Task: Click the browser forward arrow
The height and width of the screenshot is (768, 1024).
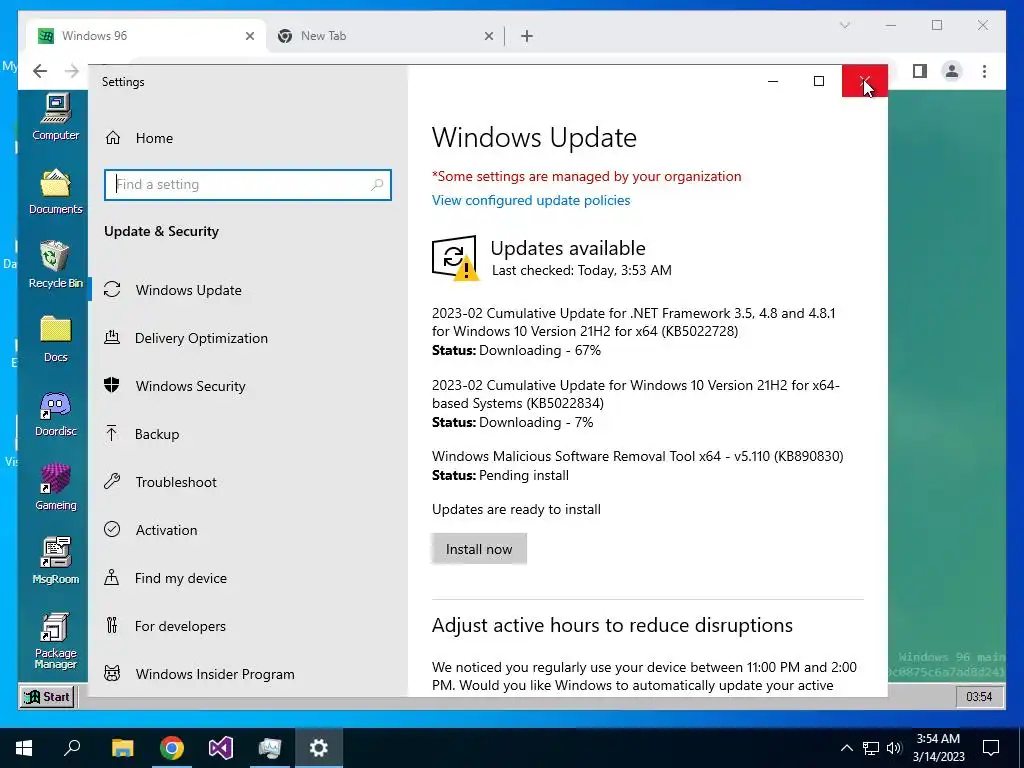Action: [72, 71]
